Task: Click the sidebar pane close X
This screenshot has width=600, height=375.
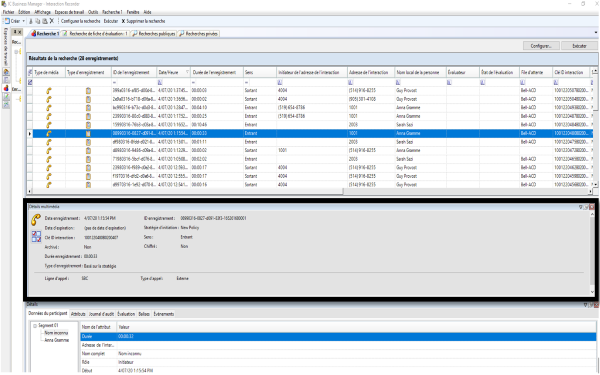Action: tap(20, 32)
